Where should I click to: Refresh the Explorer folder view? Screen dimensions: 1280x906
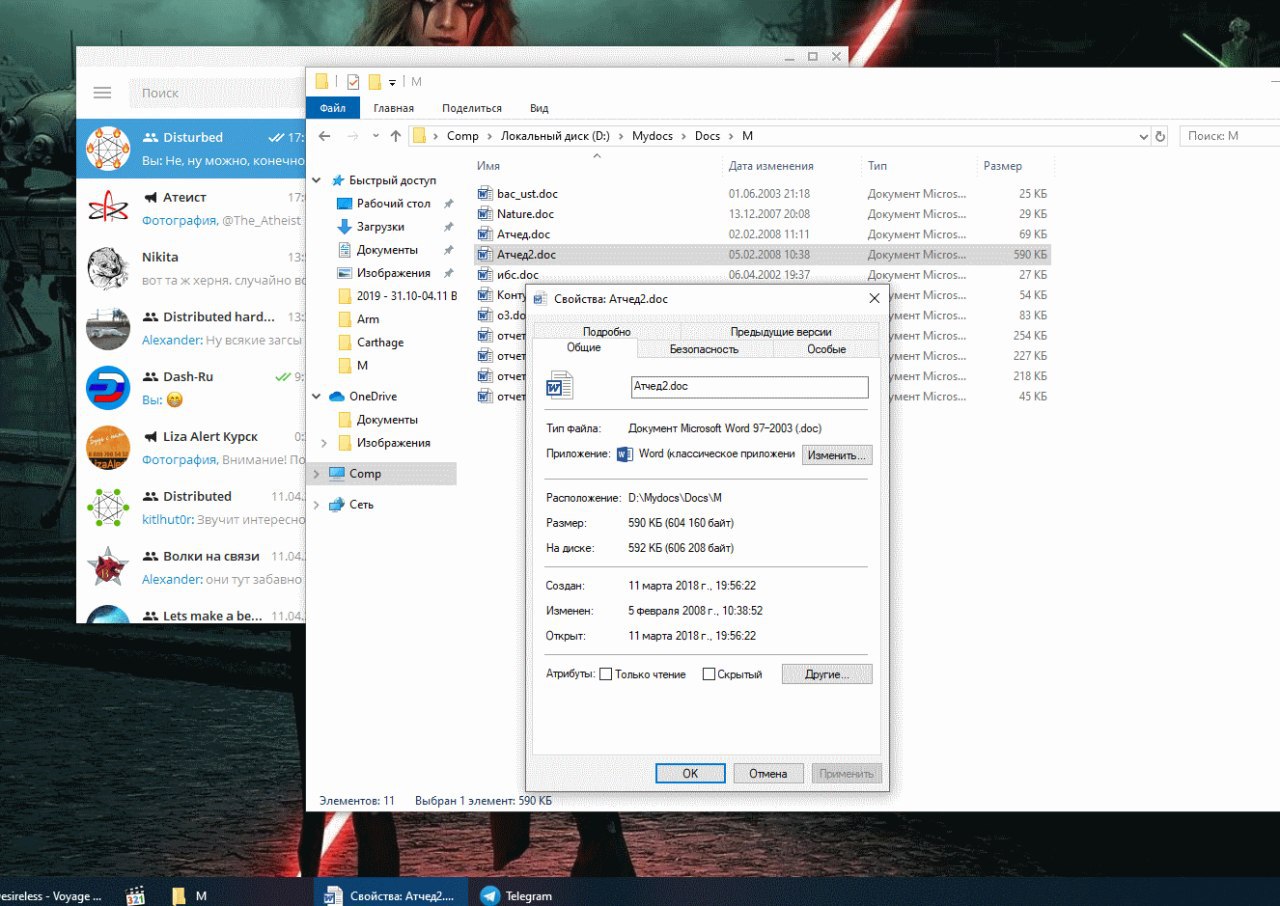coord(1160,136)
